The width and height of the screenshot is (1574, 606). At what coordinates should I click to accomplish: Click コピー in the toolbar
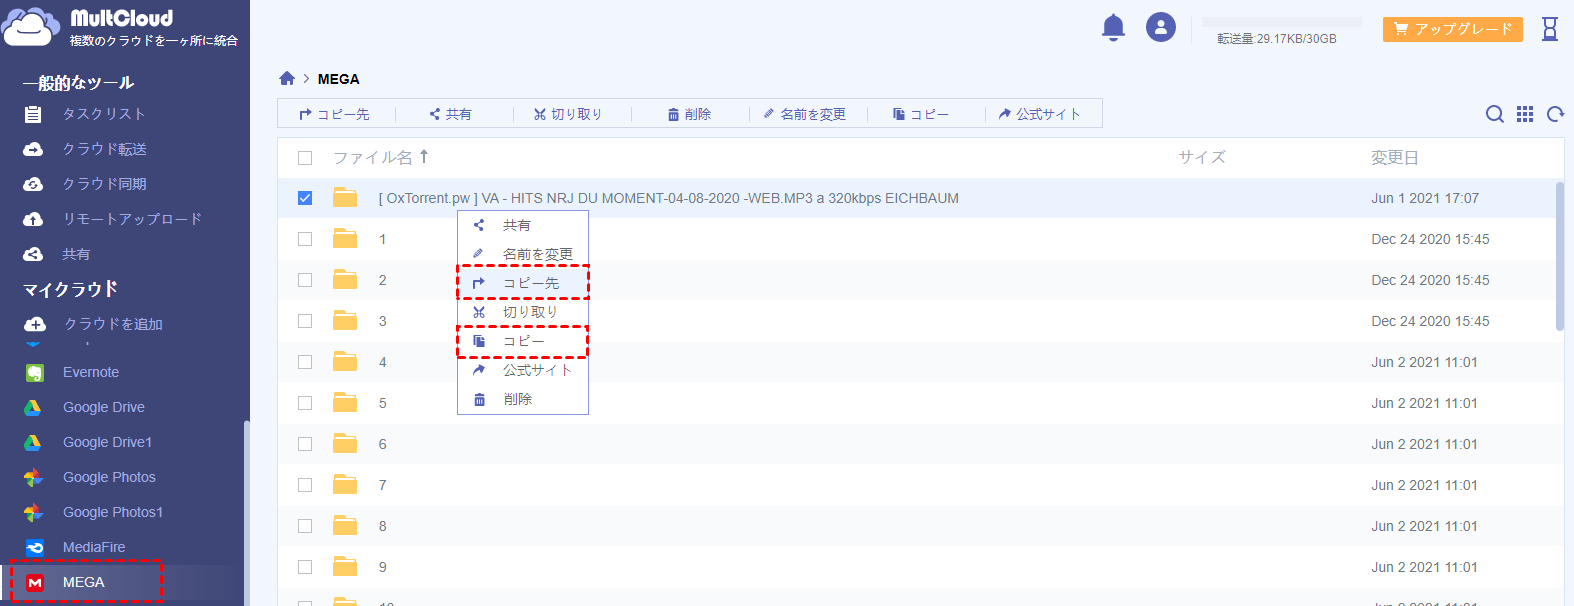pos(921,114)
